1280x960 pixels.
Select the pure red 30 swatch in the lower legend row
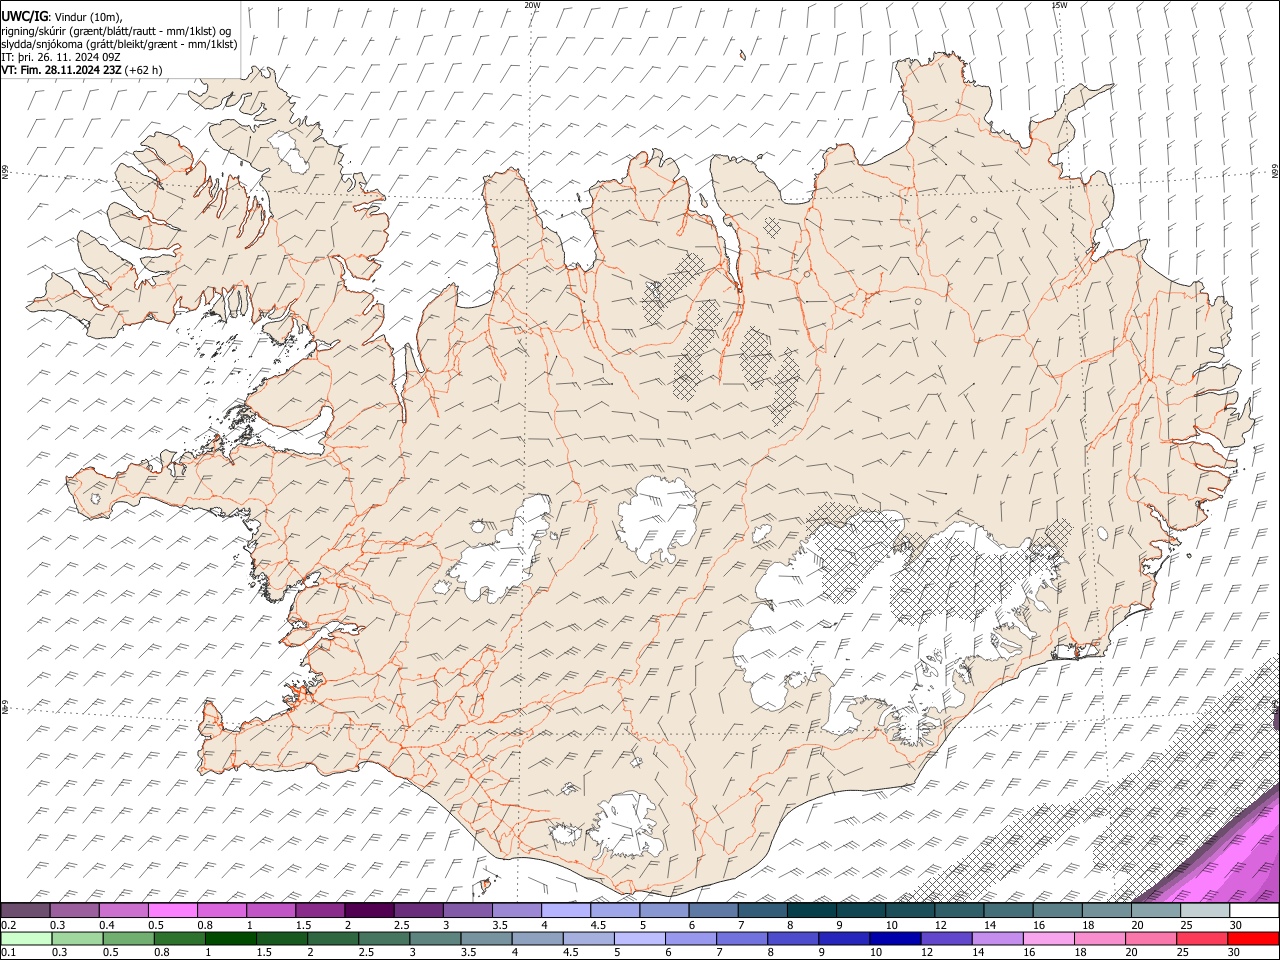[x=1253, y=938]
